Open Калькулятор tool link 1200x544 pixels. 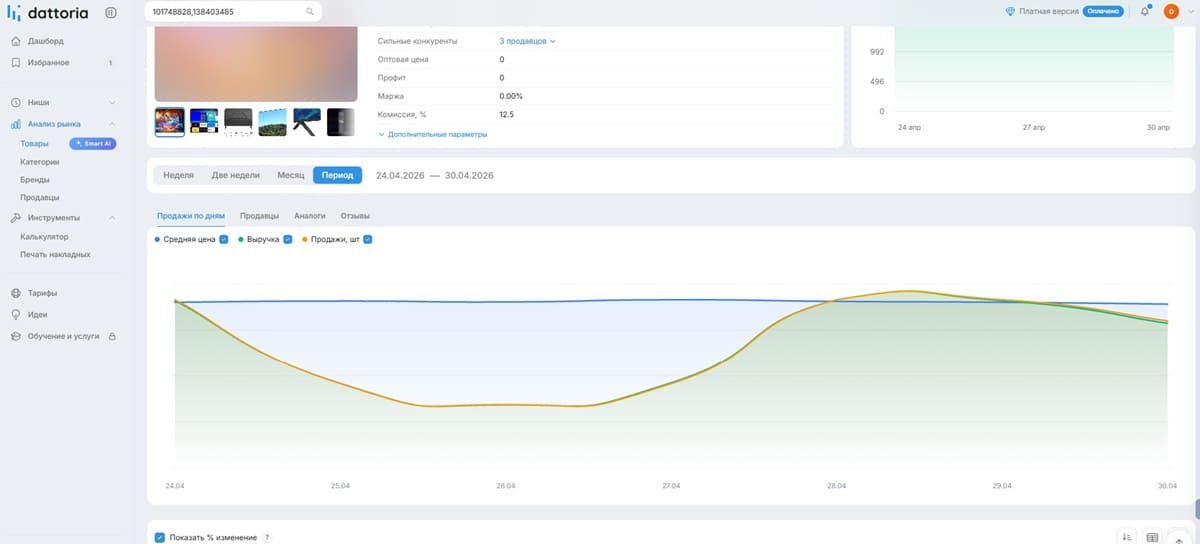[x=44, y=237]
